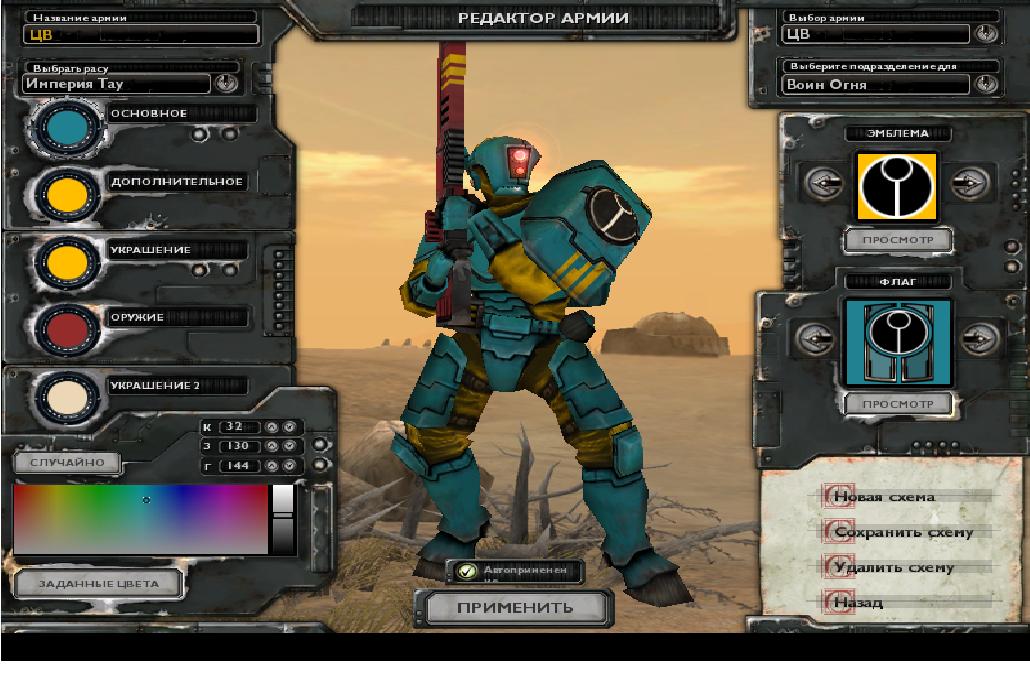Image resolution: width=1030 pixels, height=673 pixels.
Task: Open the unit selection dropdown arrow
Action: [x=985, y=84]
